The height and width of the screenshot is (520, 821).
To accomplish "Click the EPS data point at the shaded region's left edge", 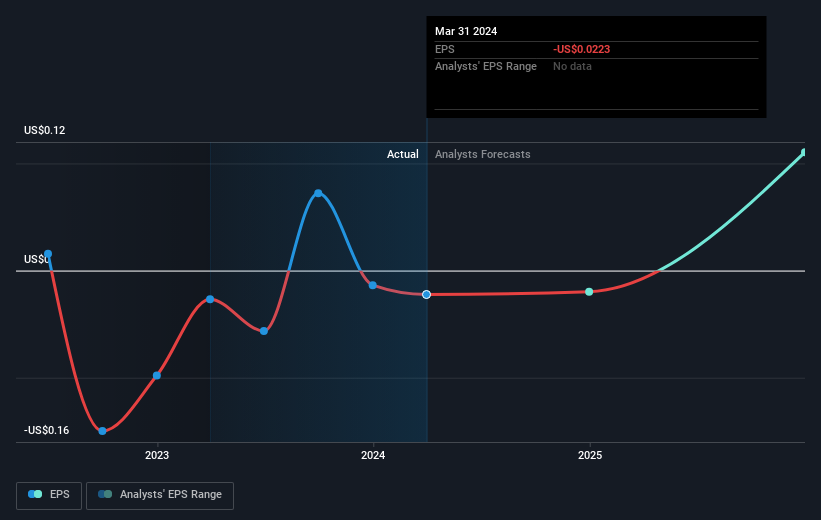I will click(x=210, y=299).
